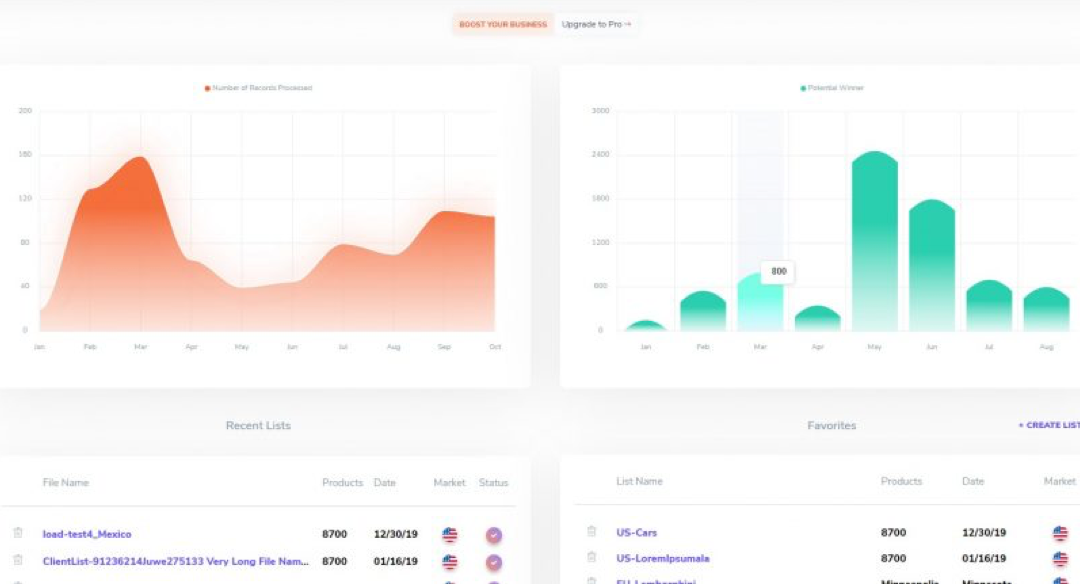Image resolution: width=1080 pixels, height=584 pixels.
Task: Click the Create List button
Action: (x=1048, y=426)
